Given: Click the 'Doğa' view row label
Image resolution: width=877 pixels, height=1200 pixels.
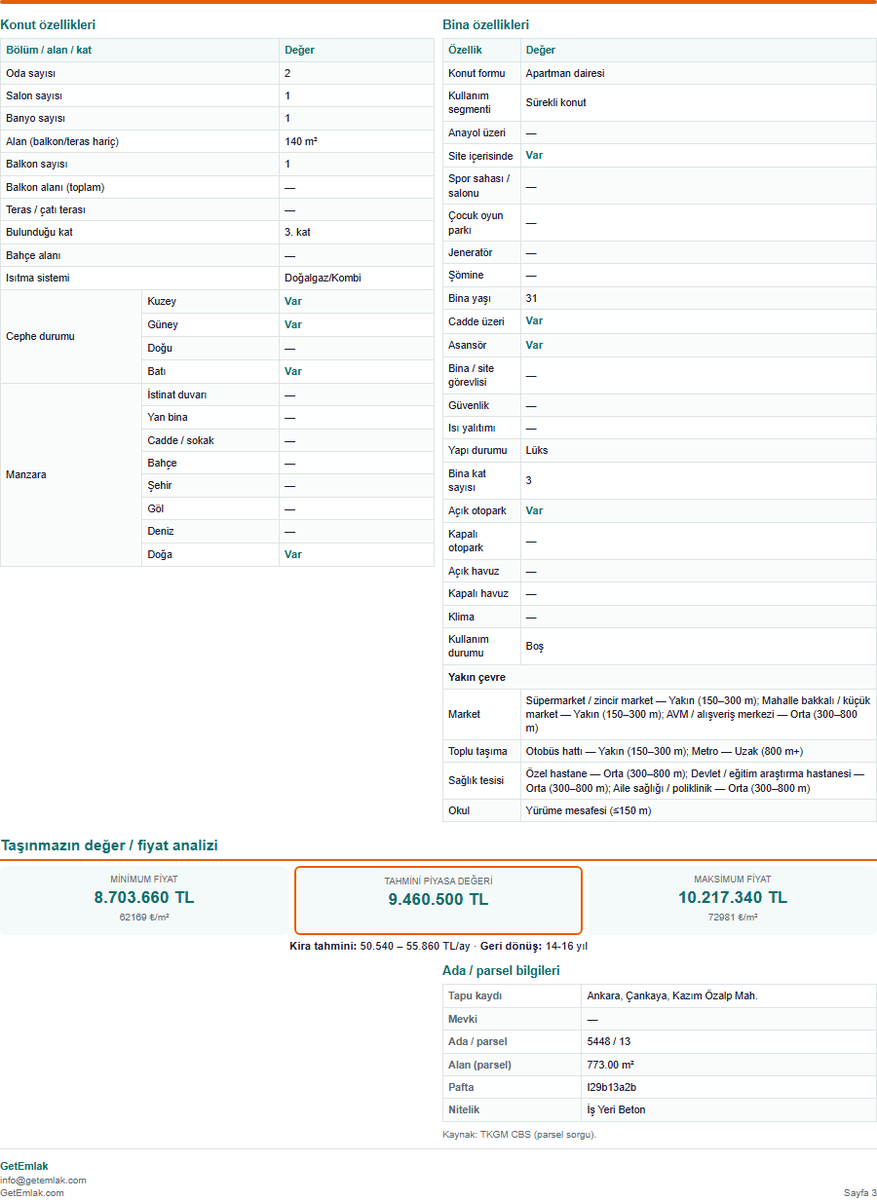Looking at the screenshot, I should coord(160,554).
